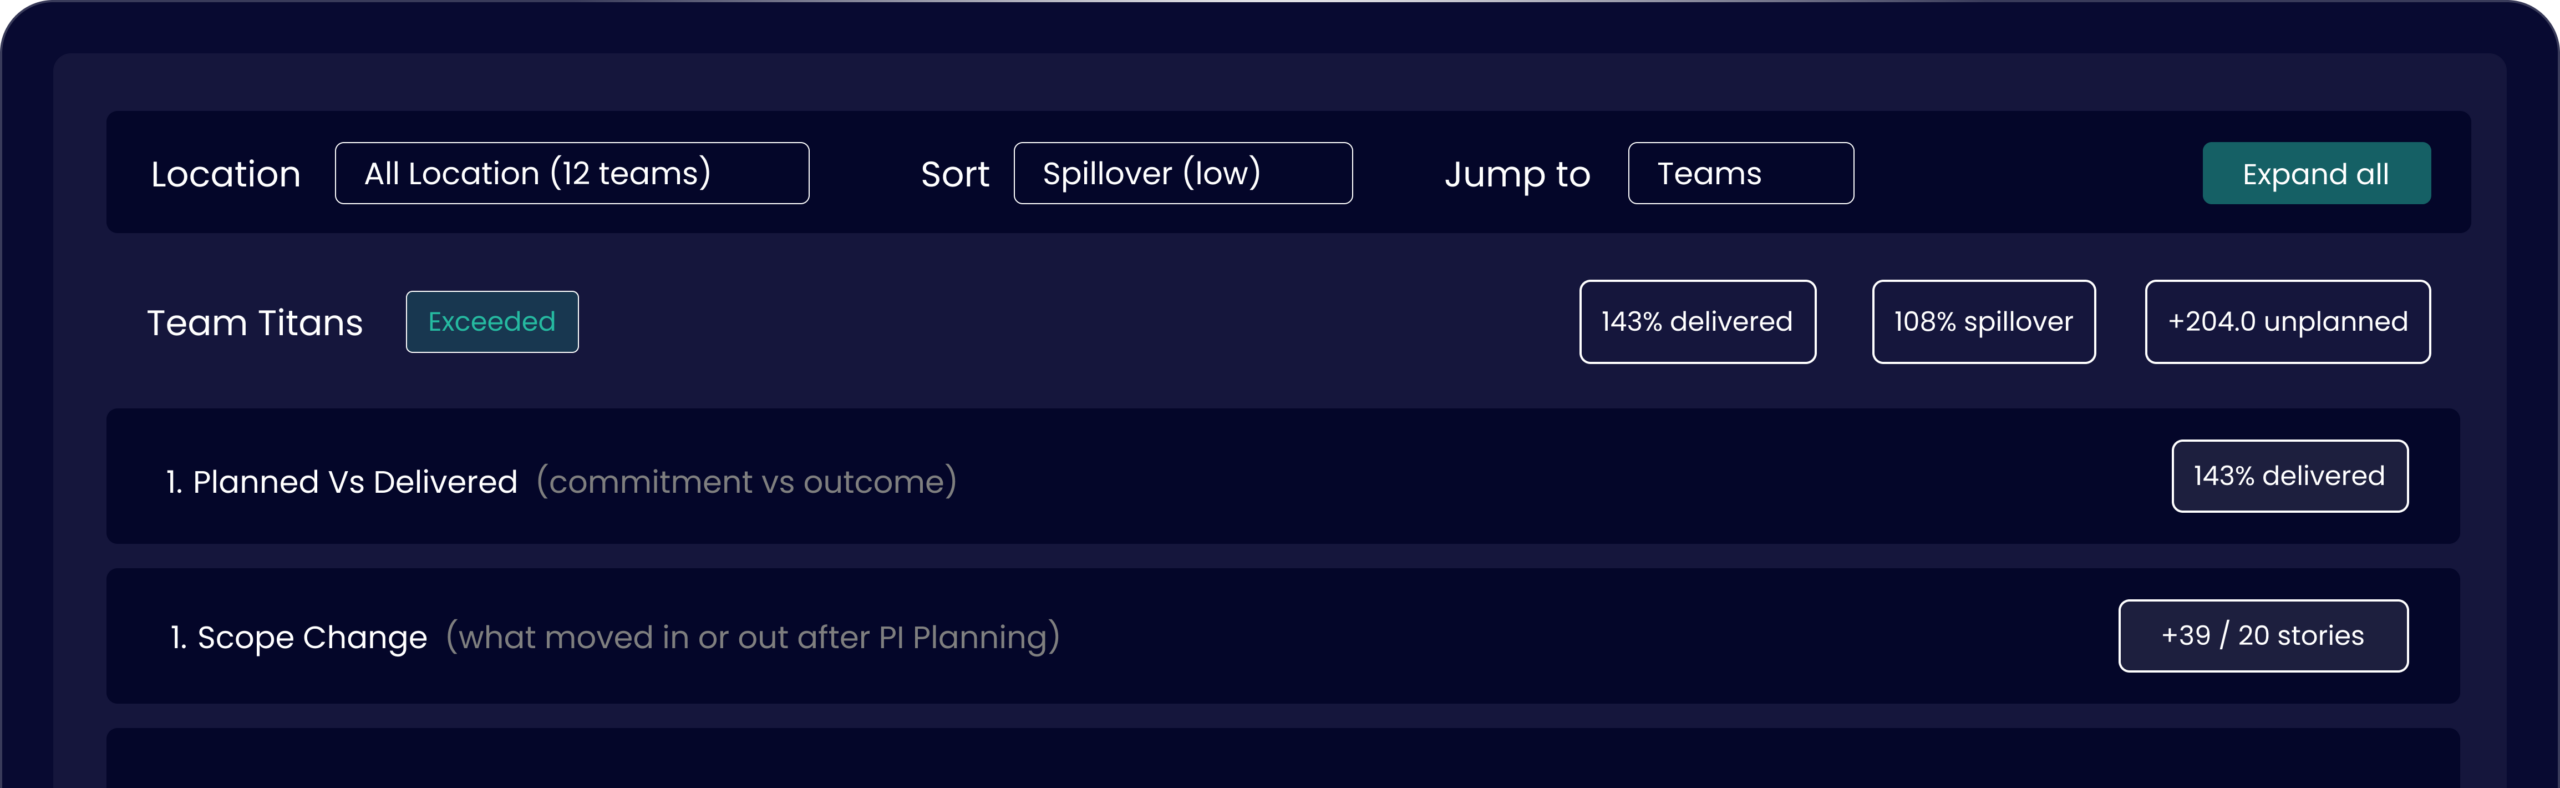2560x788 pixels.
Task: Expand the partially visible section below Scope Change
Action: click(x=1282, y=760)
